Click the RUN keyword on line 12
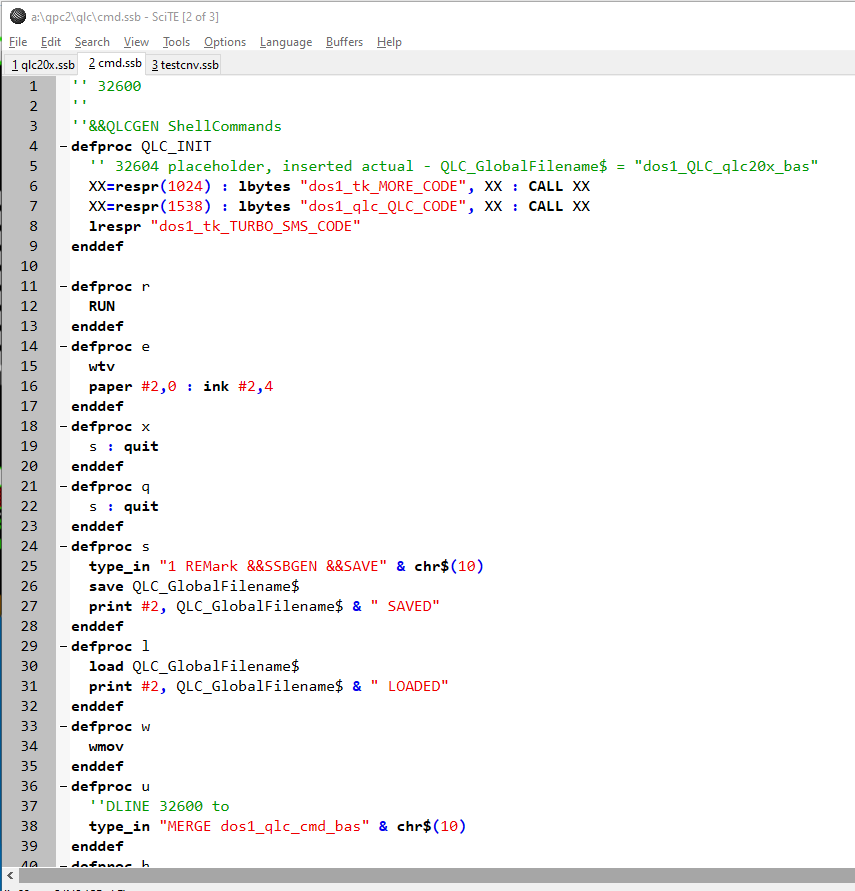This screenshot has width=855, height=891. (102, 306)
